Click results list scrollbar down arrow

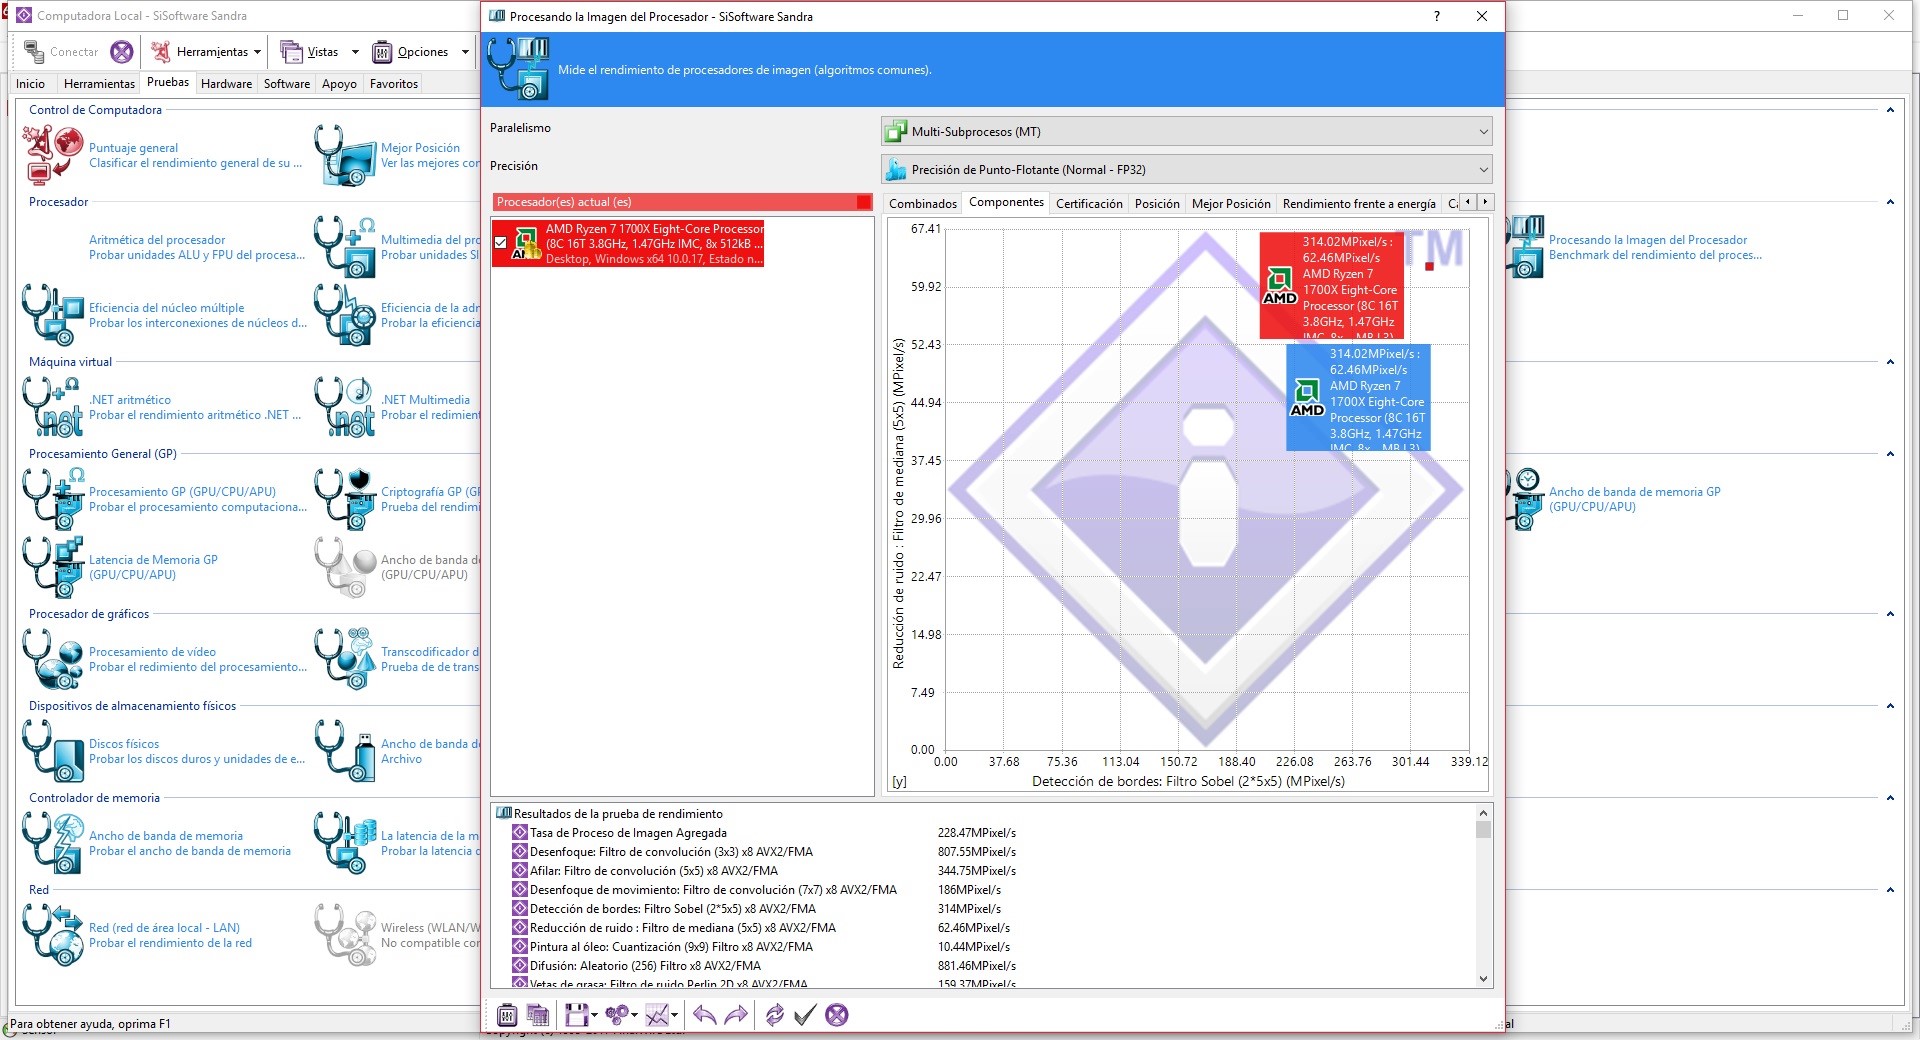click(1483, 979)
